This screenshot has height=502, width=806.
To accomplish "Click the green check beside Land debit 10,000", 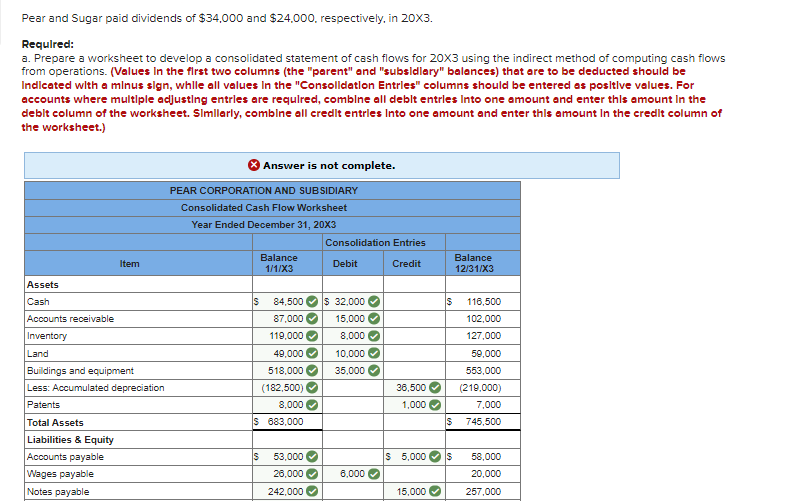I will pyautogui.click(x=374, y=354).
